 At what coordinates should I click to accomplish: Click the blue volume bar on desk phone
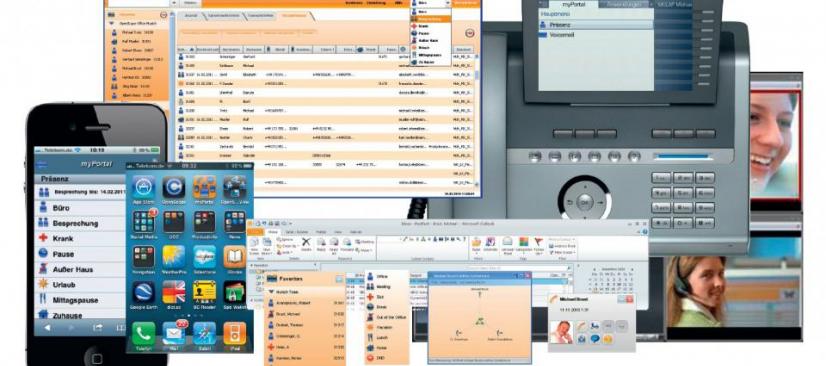coord(683,156)
